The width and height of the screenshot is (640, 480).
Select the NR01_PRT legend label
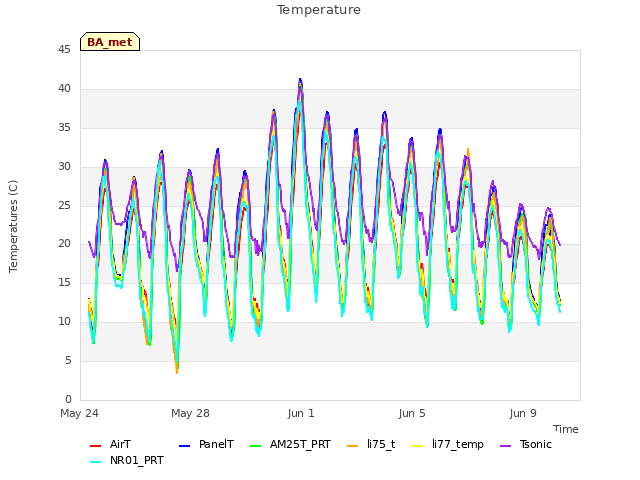point(137,460)
